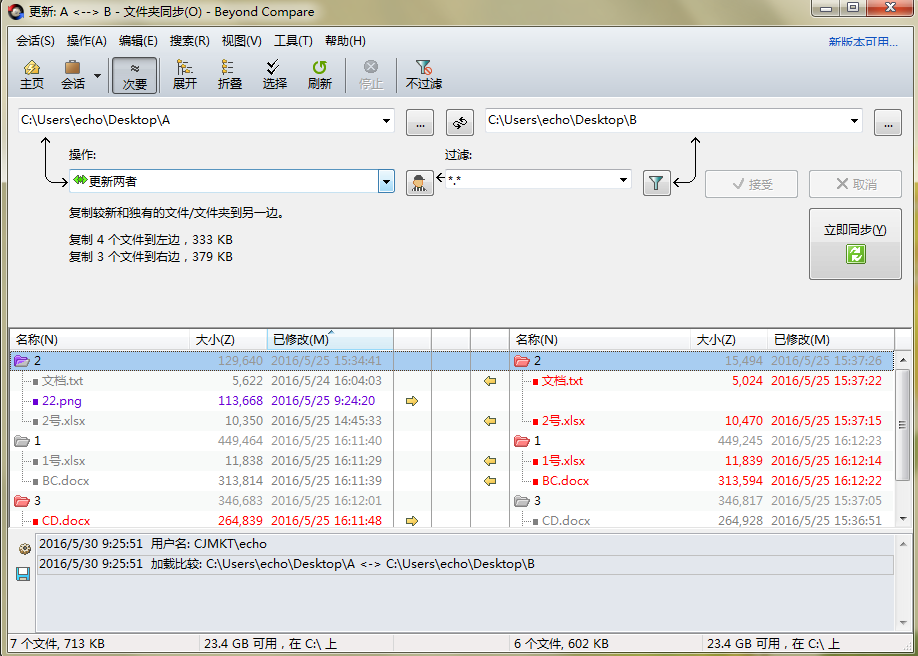
Task: Click the 主页 home toolbar icon
Action: pos(32,75)
